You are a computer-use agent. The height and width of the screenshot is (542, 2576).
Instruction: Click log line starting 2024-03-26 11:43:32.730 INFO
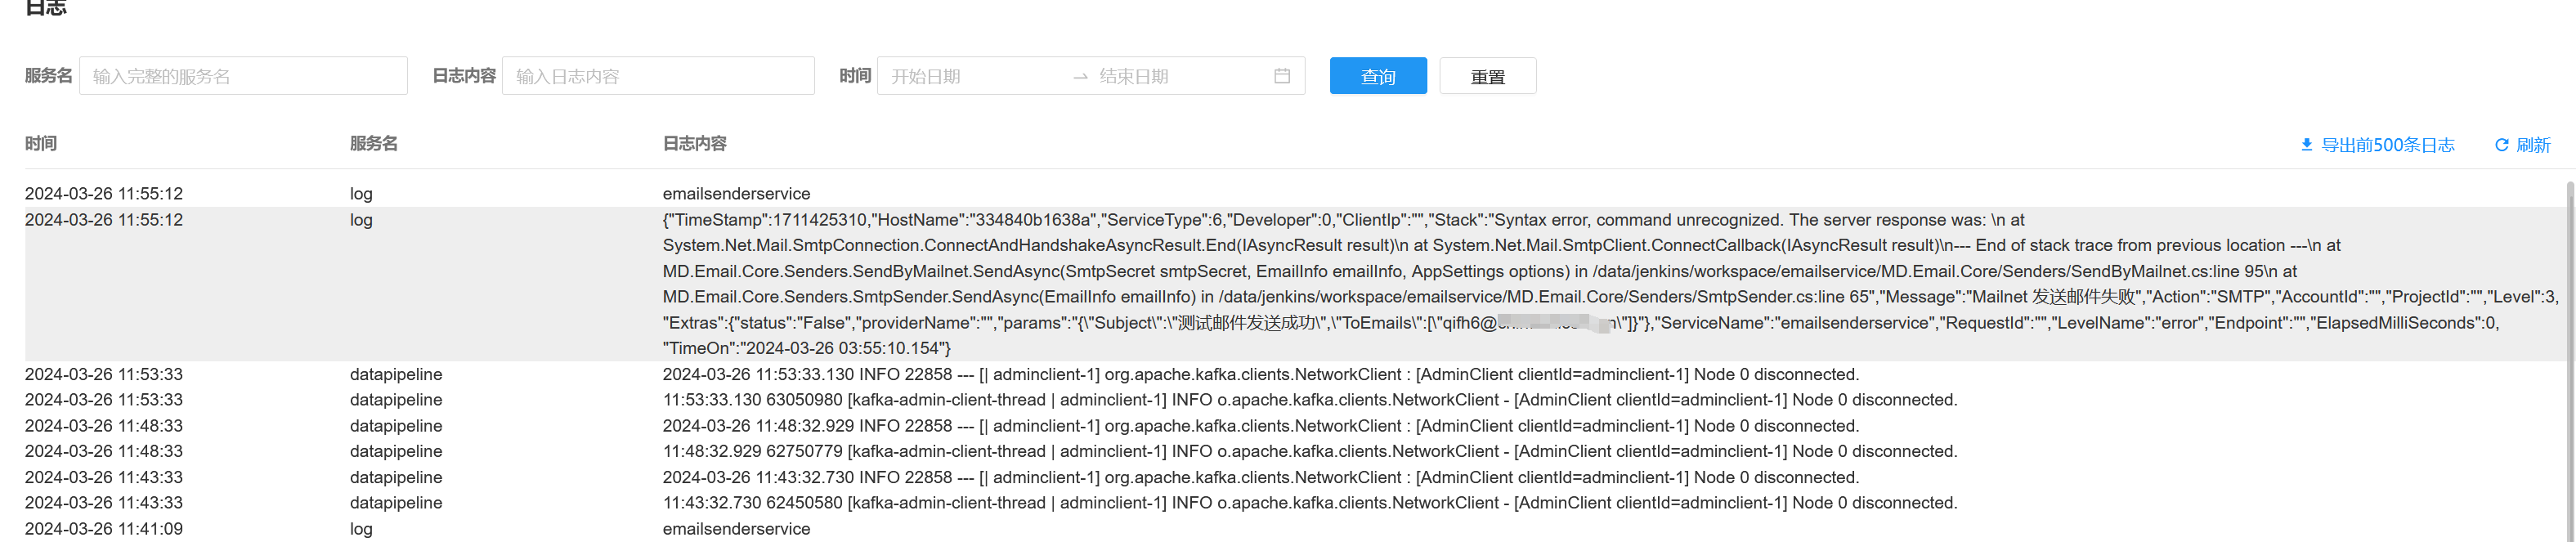click(1260, 477)
